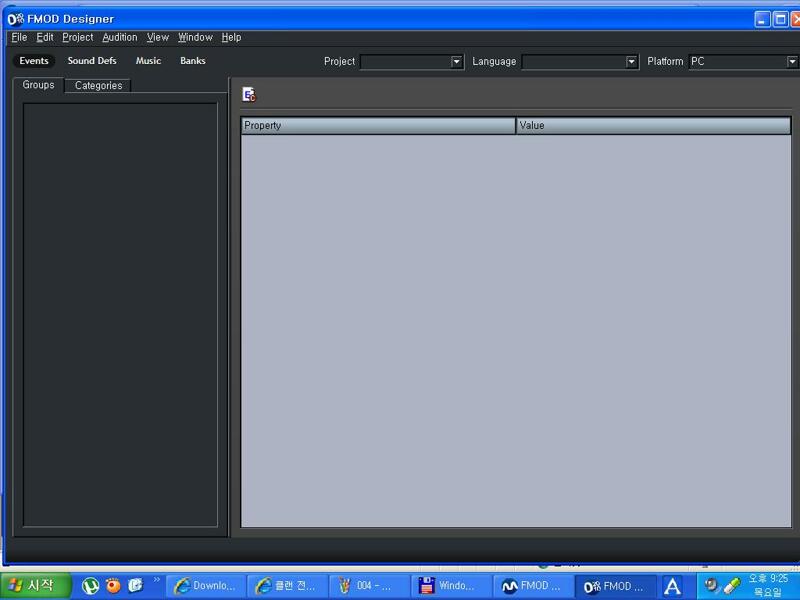Expand the Project dropdown
This screenshot has height=600, width=800.
[x=456, y=62]
